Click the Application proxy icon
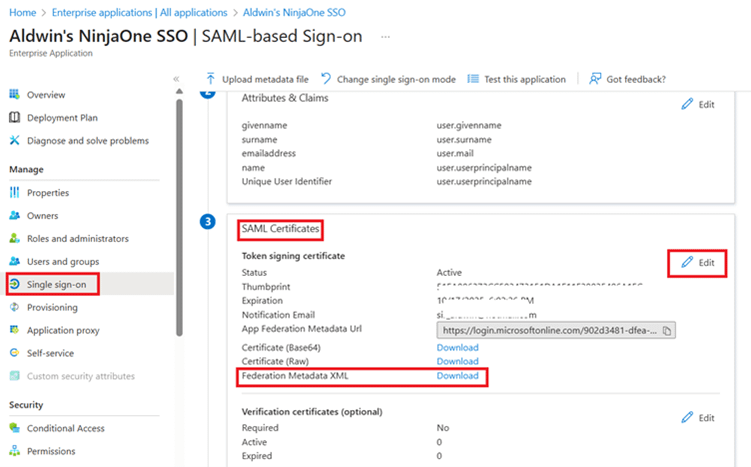This screenshot has height=467, width=751. coord(14,330)
